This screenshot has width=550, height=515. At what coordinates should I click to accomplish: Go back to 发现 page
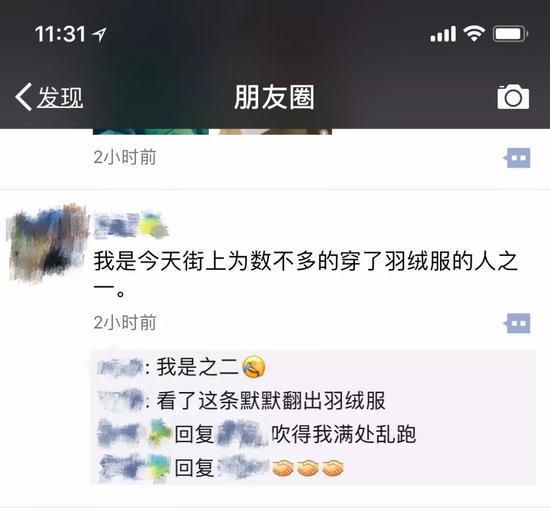tap(49, 97)
